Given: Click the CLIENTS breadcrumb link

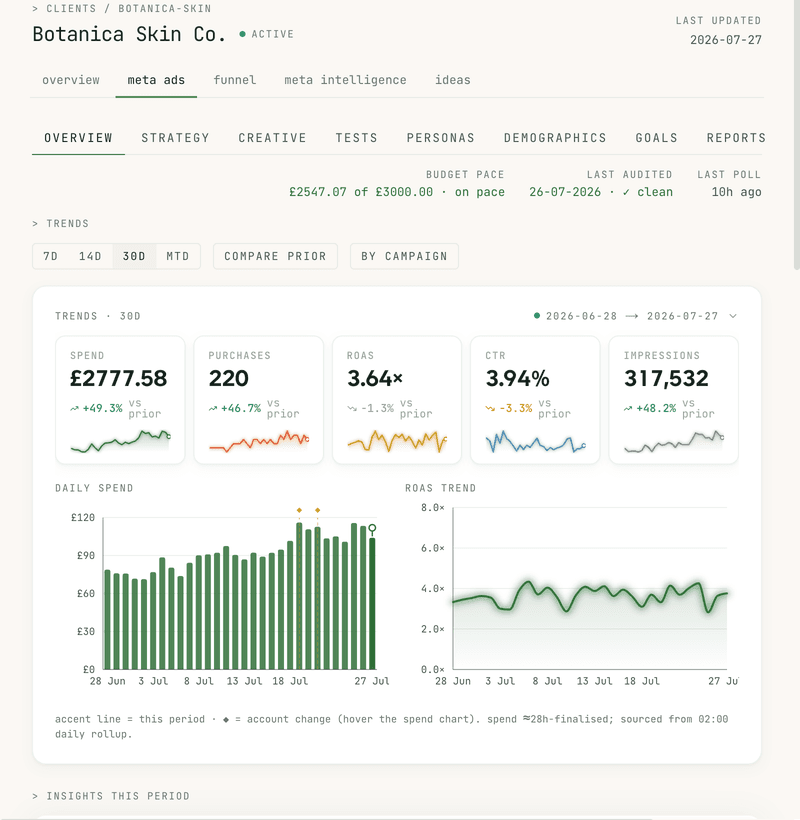Looking at the screenshot, I should (71, 9).
